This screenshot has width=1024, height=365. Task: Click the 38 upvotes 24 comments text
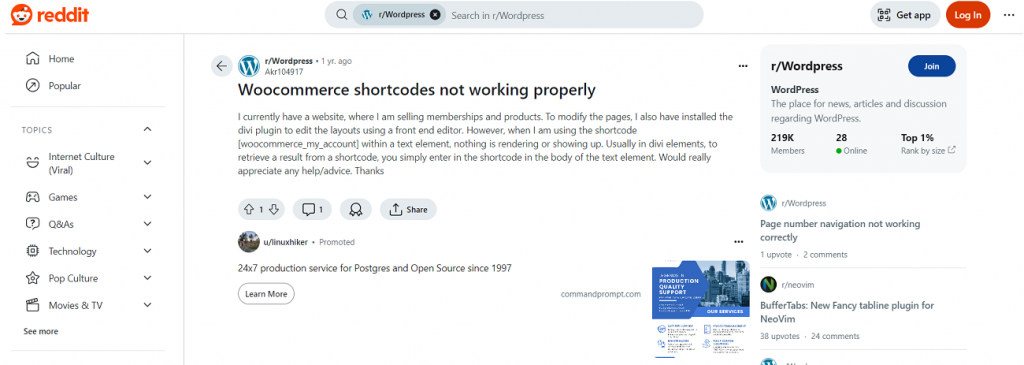click(x=810, y=336)
